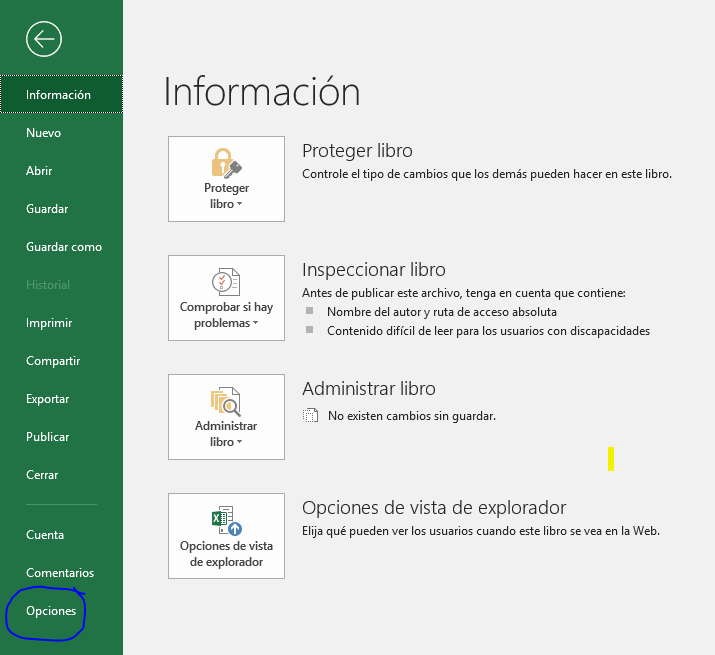Open the Administrar libro dropdown label
The height and width of the screenshot is (655, 715).
(226, 433)
